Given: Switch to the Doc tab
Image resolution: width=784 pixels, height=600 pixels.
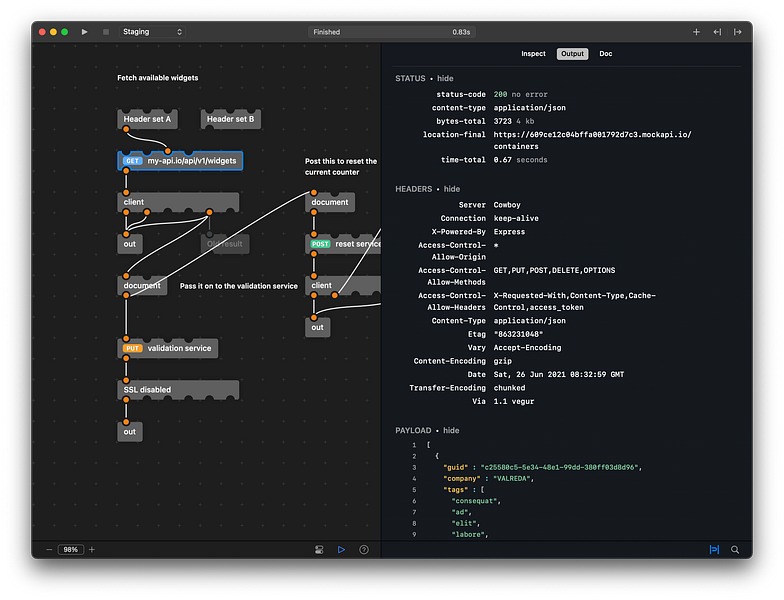Looking at the screenshot, I should point(606,54).
